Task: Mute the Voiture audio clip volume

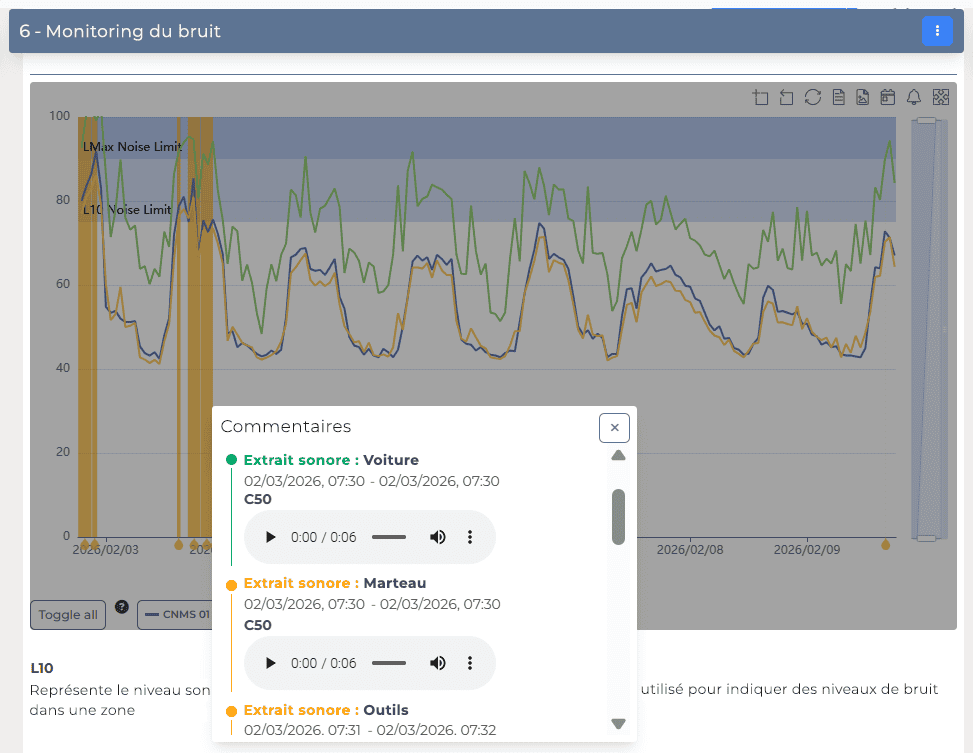Action: click(x=438, y=537)
